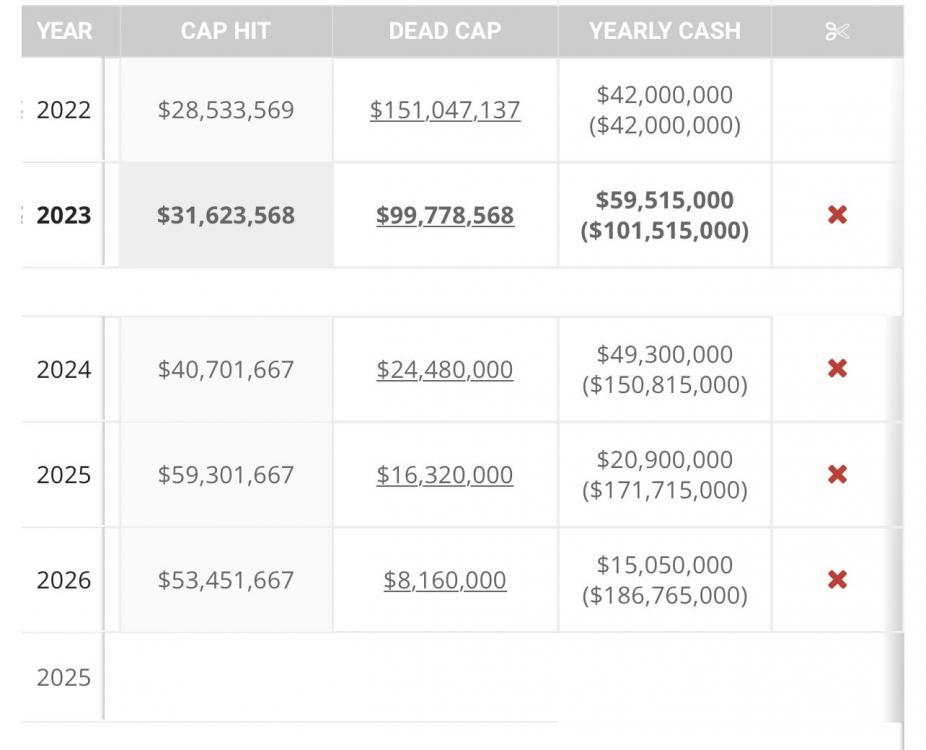Viewport: 926px width, 750px height.
Task: Click the red X in the 2023 row
Action: [x=837, y=214]
